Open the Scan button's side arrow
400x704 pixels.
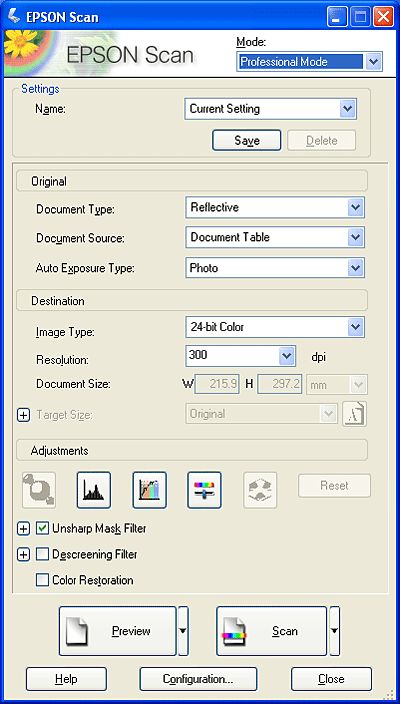tap(334, 631)
